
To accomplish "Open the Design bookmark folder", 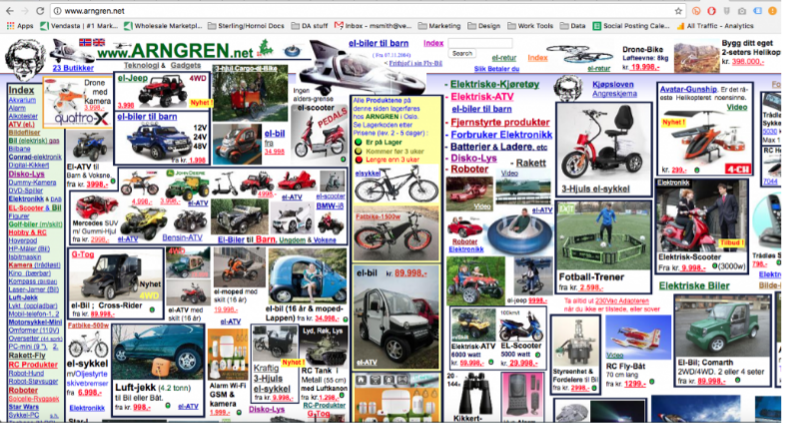I will [x=484, y=26].
